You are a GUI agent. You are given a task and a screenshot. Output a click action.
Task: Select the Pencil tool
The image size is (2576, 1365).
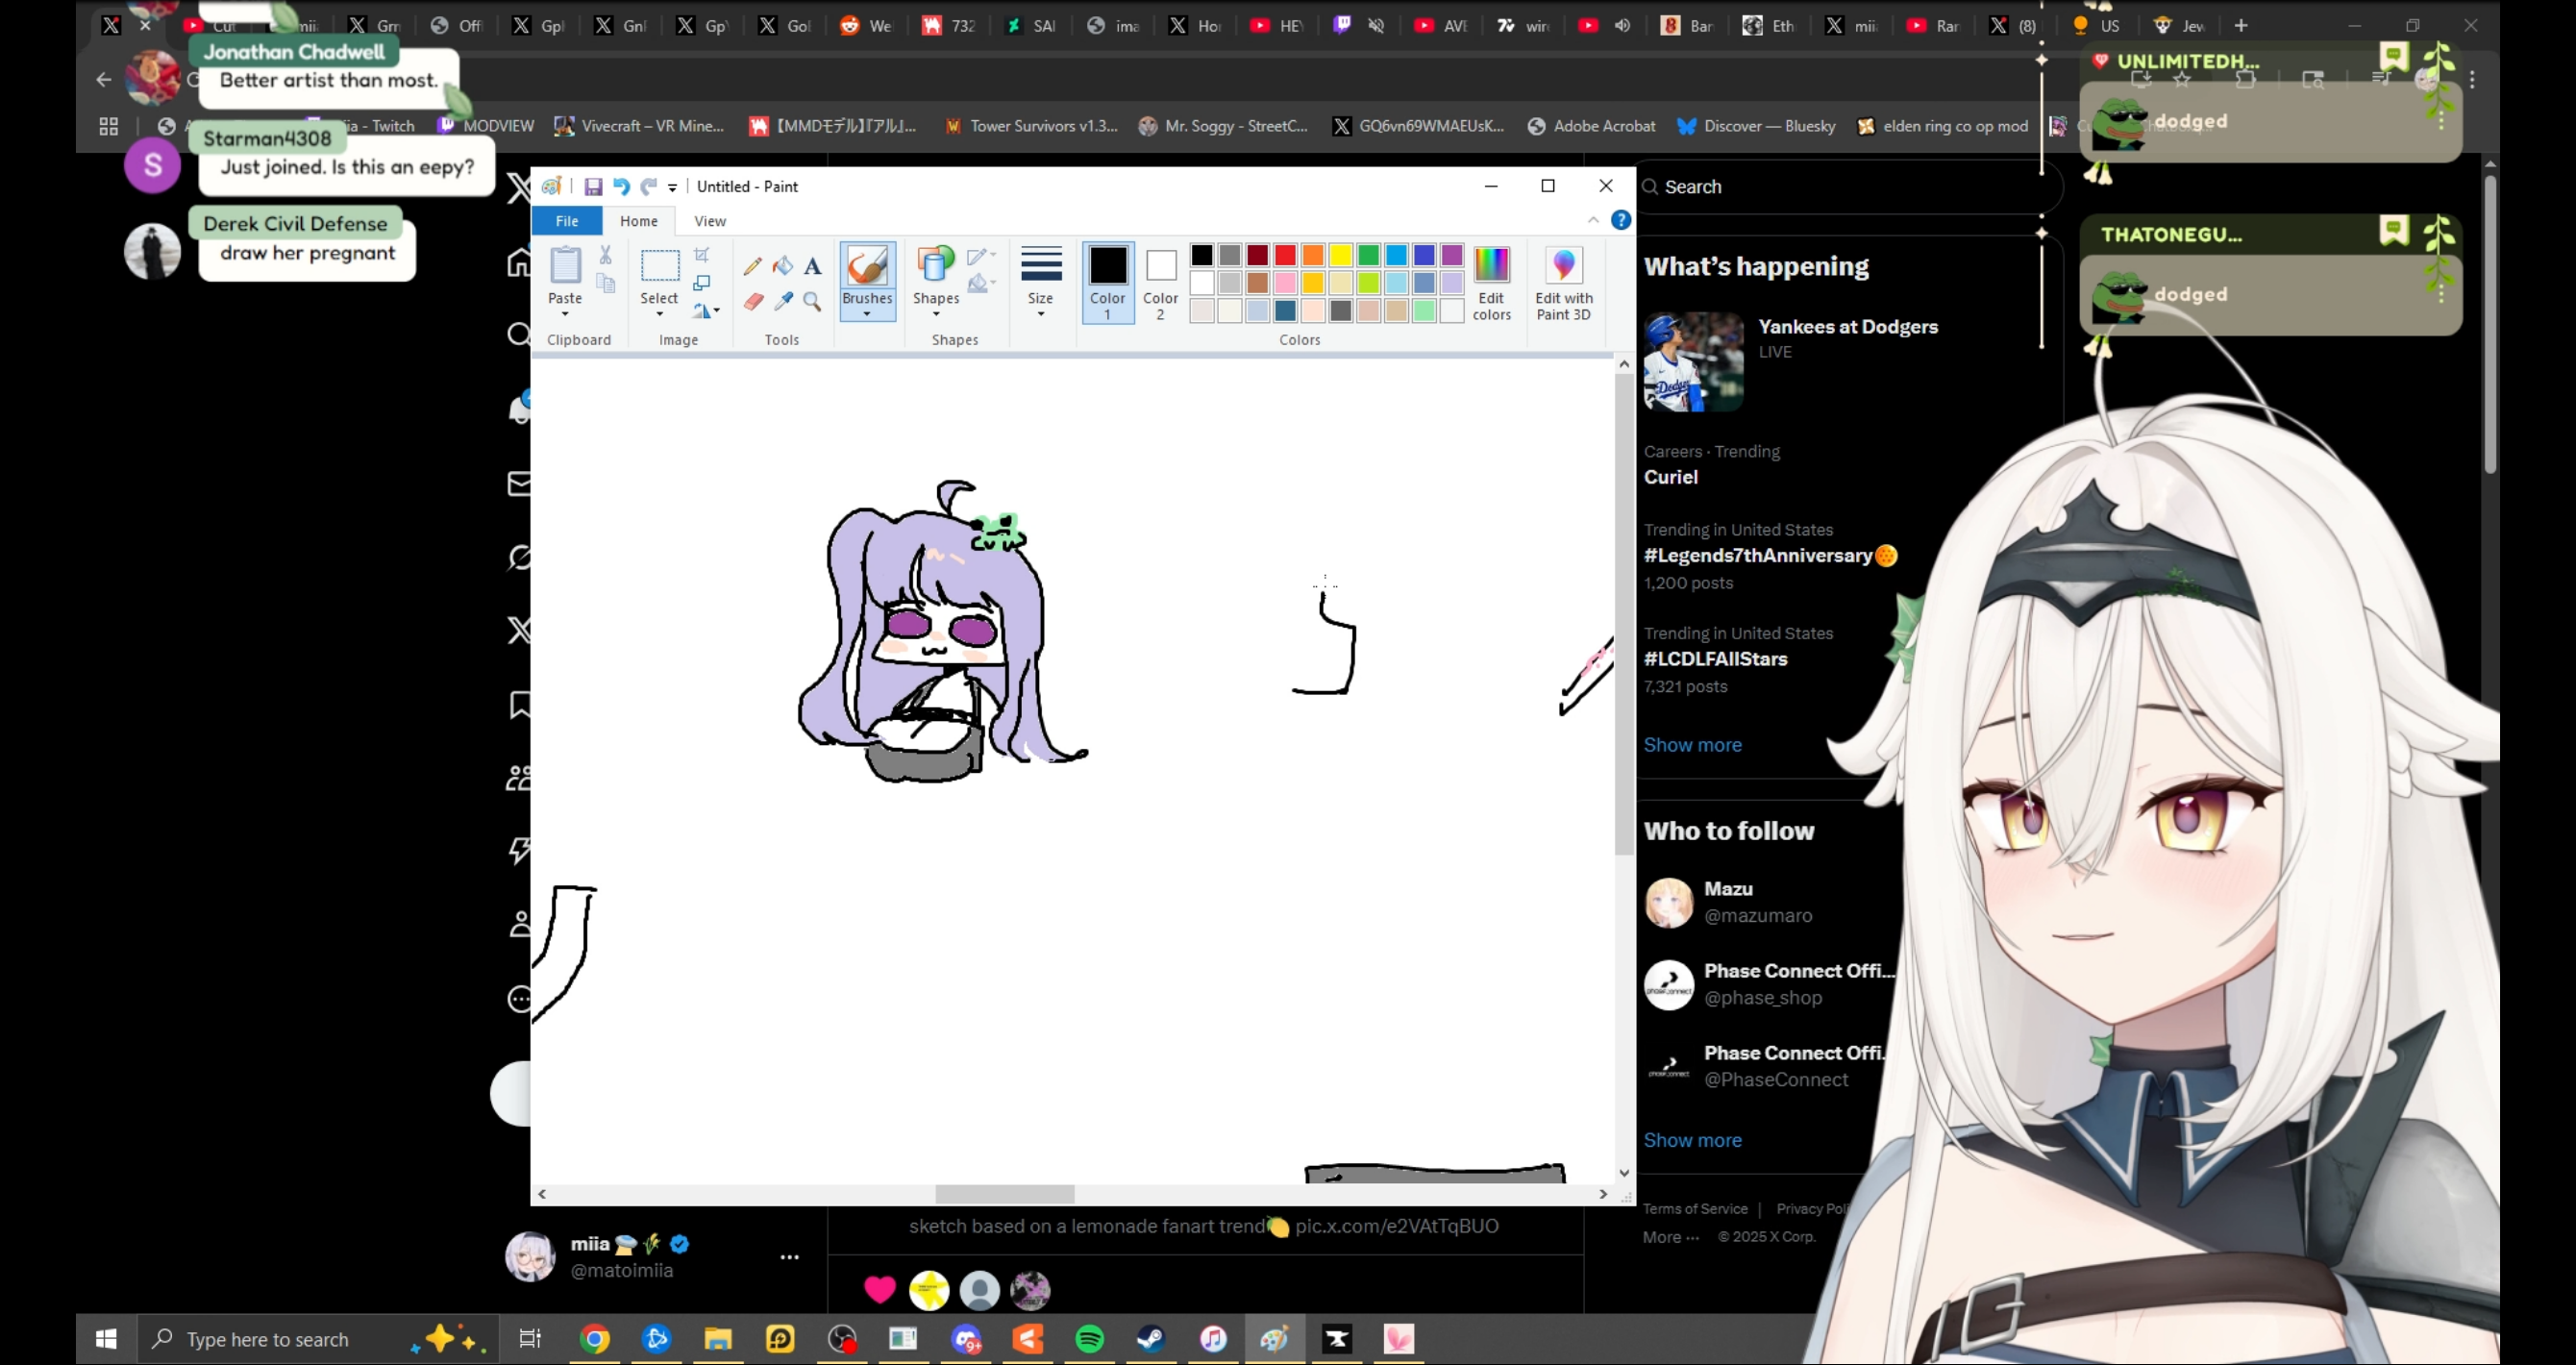click(x=752, y=266)
